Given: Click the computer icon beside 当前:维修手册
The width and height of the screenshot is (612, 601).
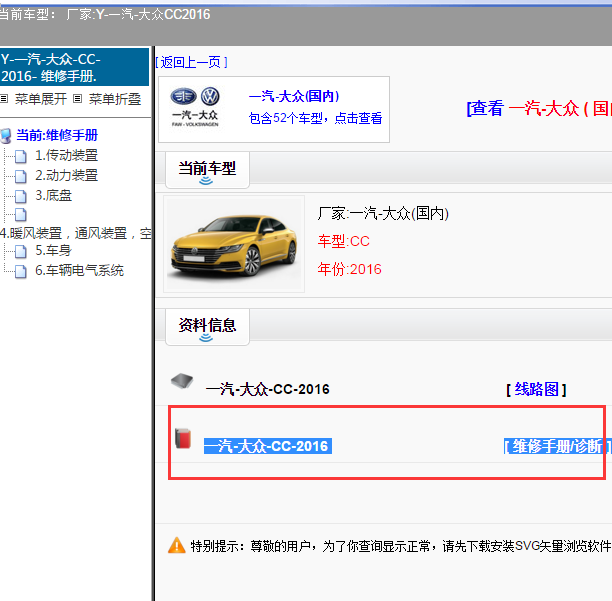Looking at the screenshot, I should [6, 136].
